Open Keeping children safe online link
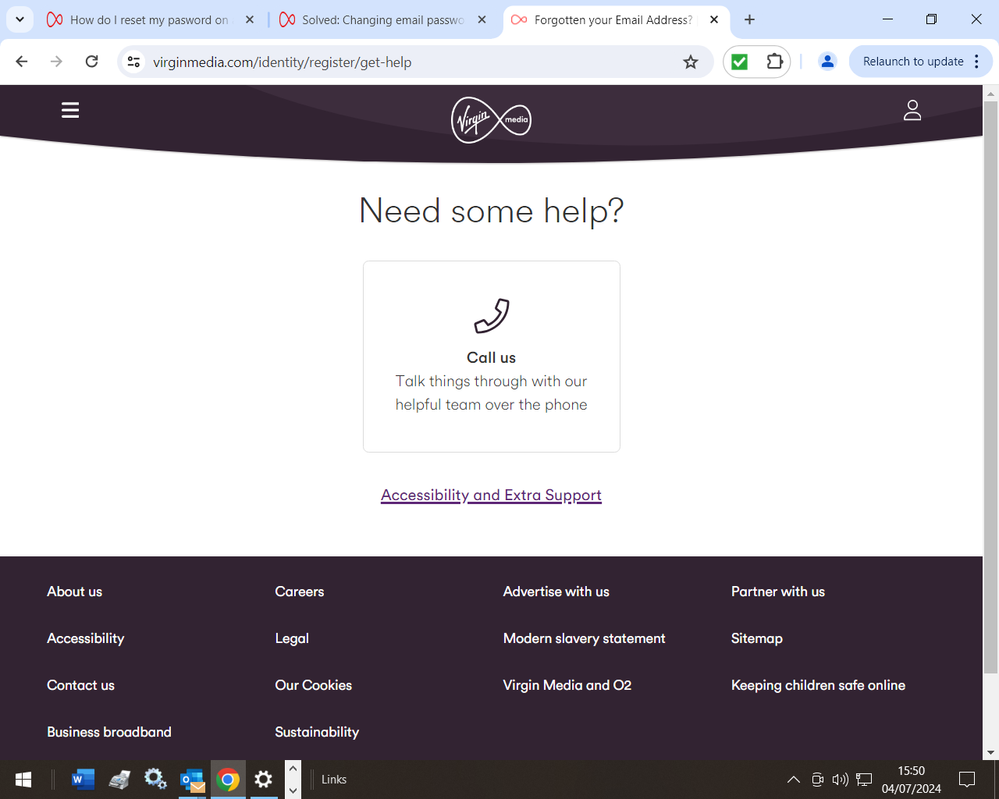 (818, 686)
